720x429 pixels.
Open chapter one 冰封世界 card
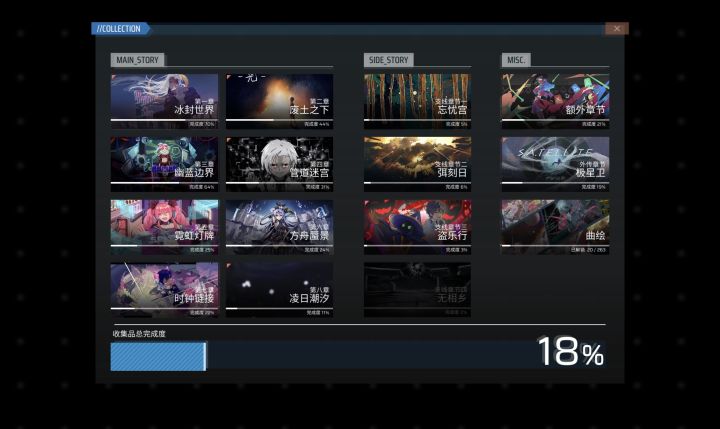164,101
